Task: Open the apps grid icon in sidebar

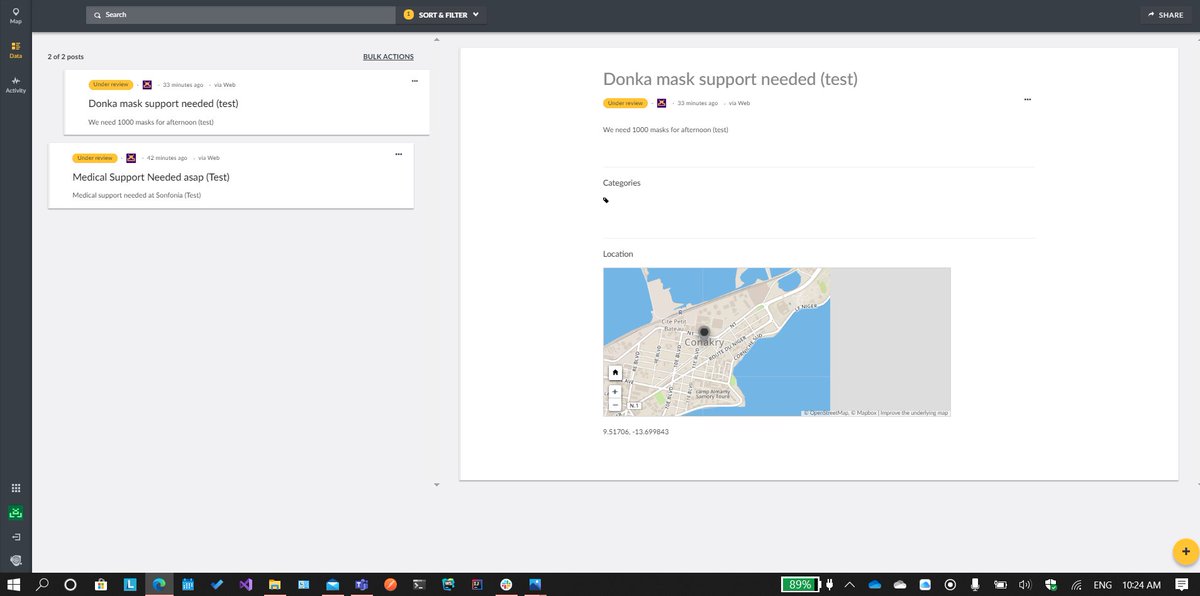Action: 15,489
